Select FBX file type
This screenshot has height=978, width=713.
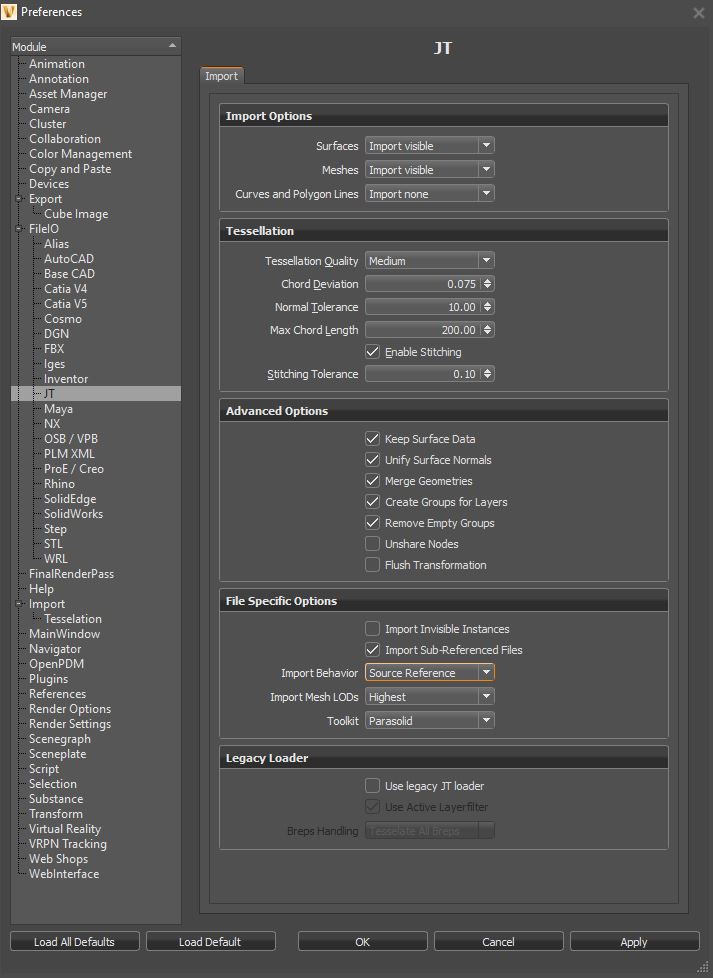tap(54, 349)
